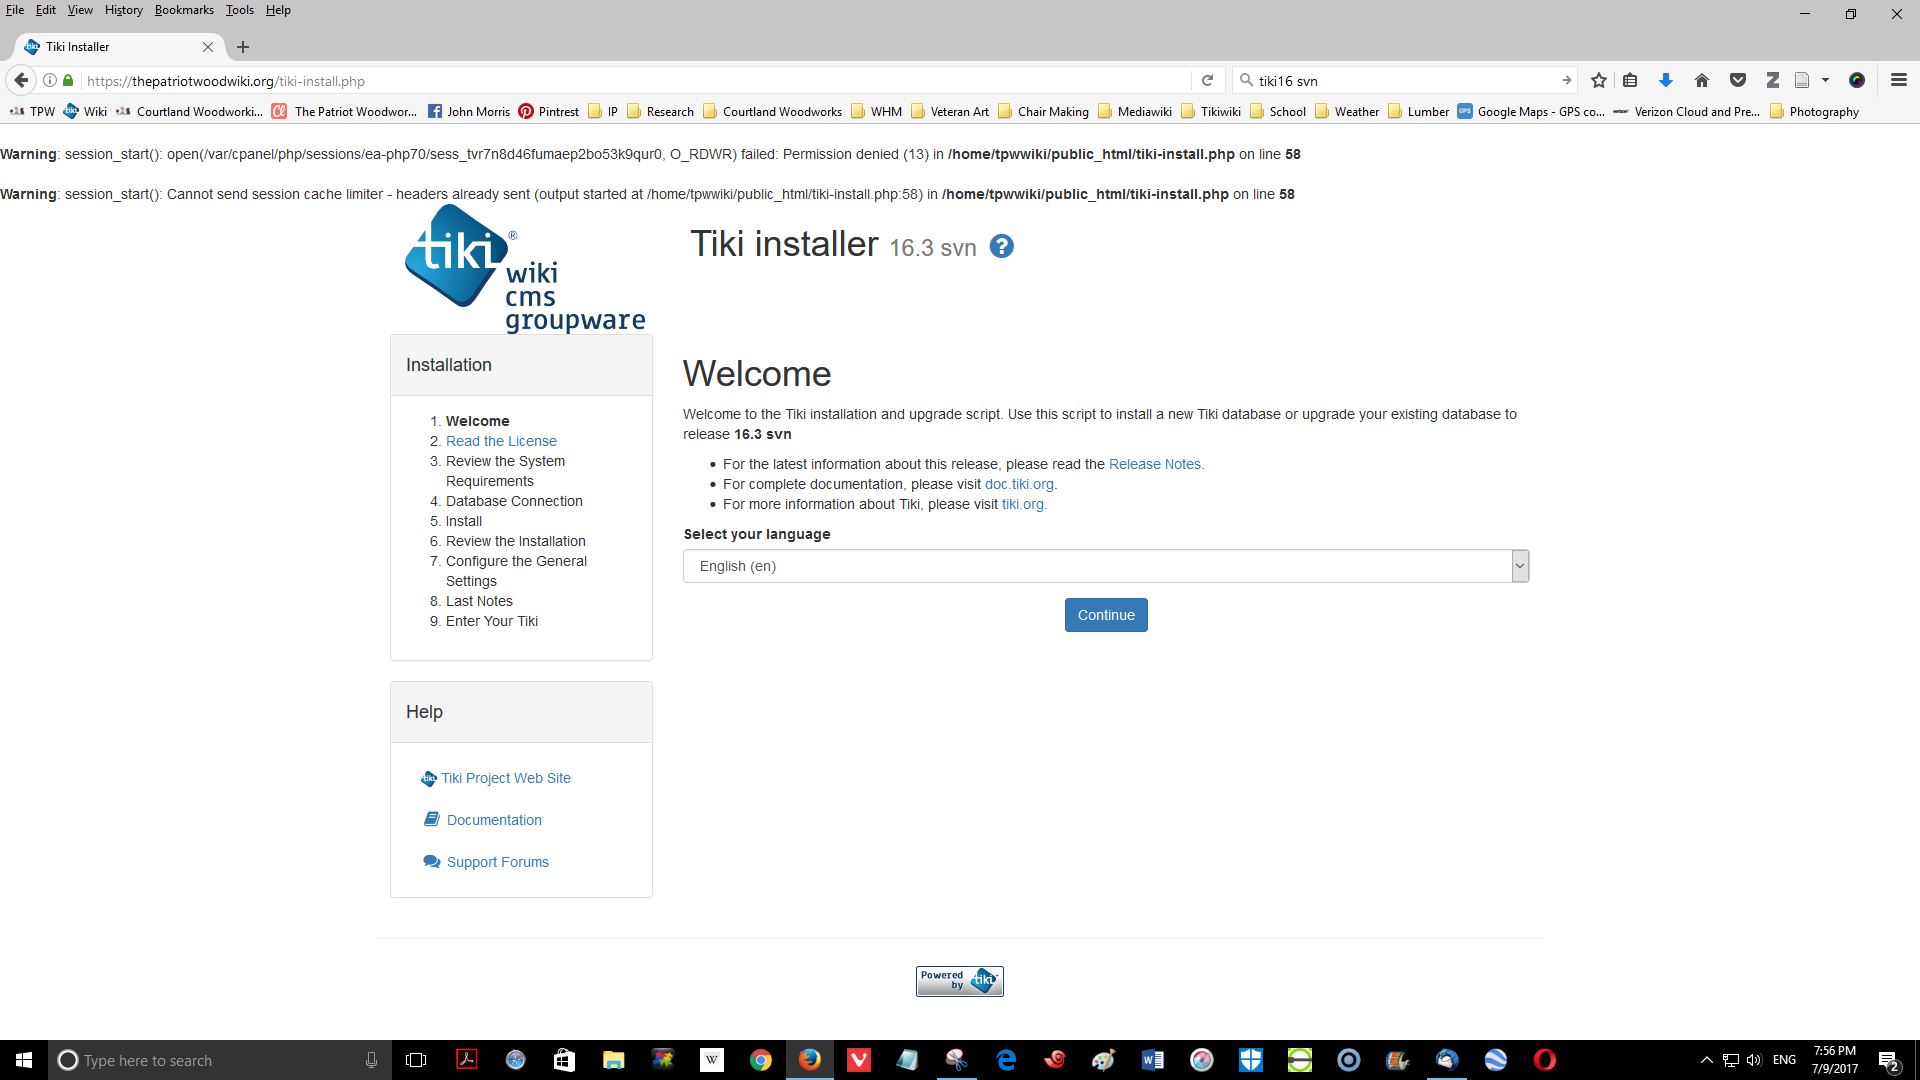Screen dimensions: 1920x1080
Task: Open the Tikiwiki bookmarks folder
Action: pos(1211,112)
